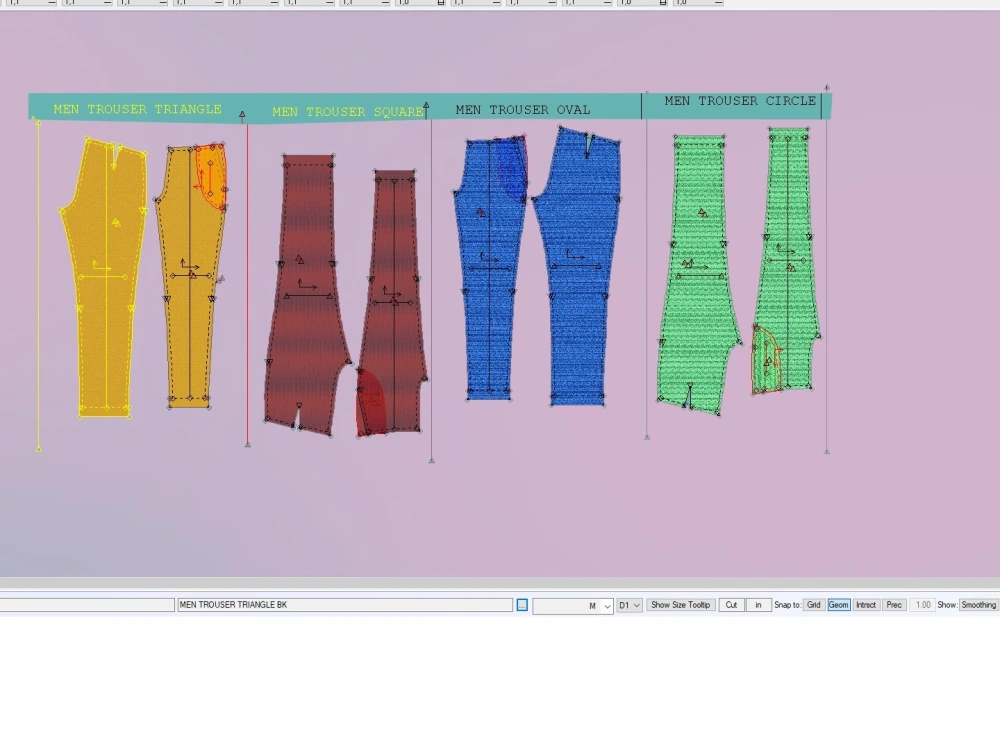Click the Smoothing display option

pyautogui.click(x=977, y=605)
